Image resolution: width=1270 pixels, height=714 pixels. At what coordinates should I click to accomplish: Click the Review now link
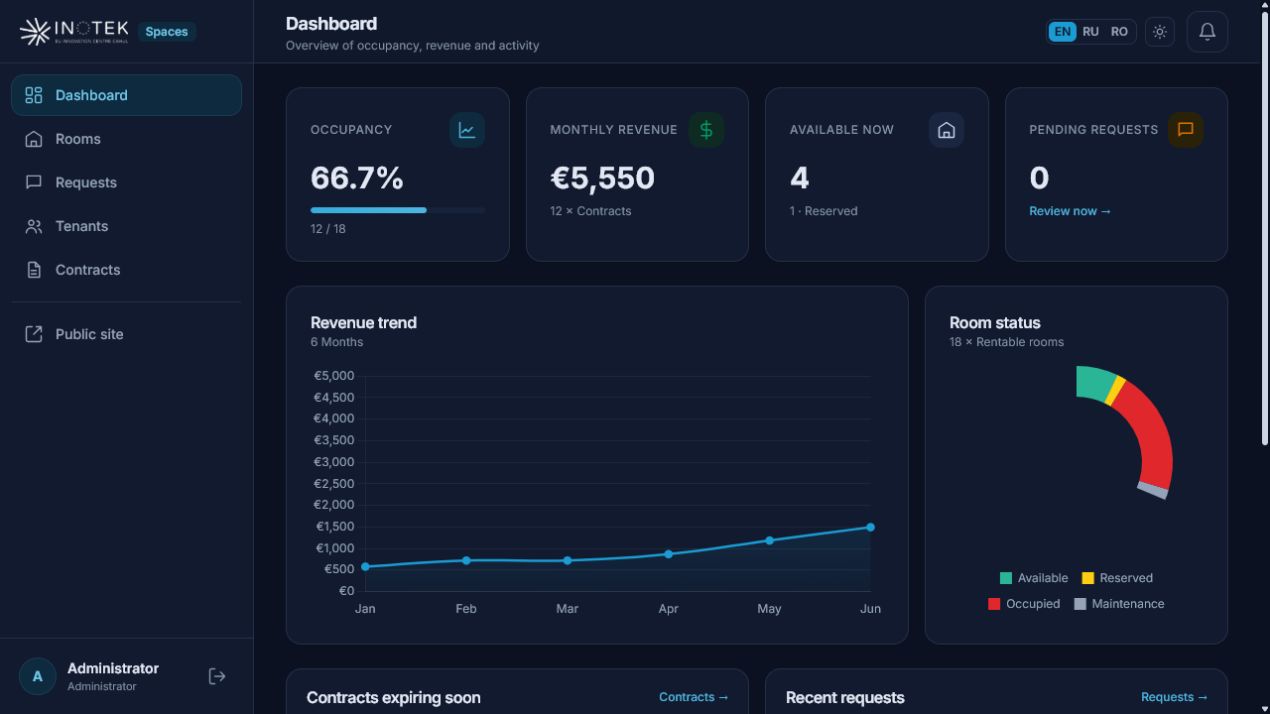[x=1070, y=211]
